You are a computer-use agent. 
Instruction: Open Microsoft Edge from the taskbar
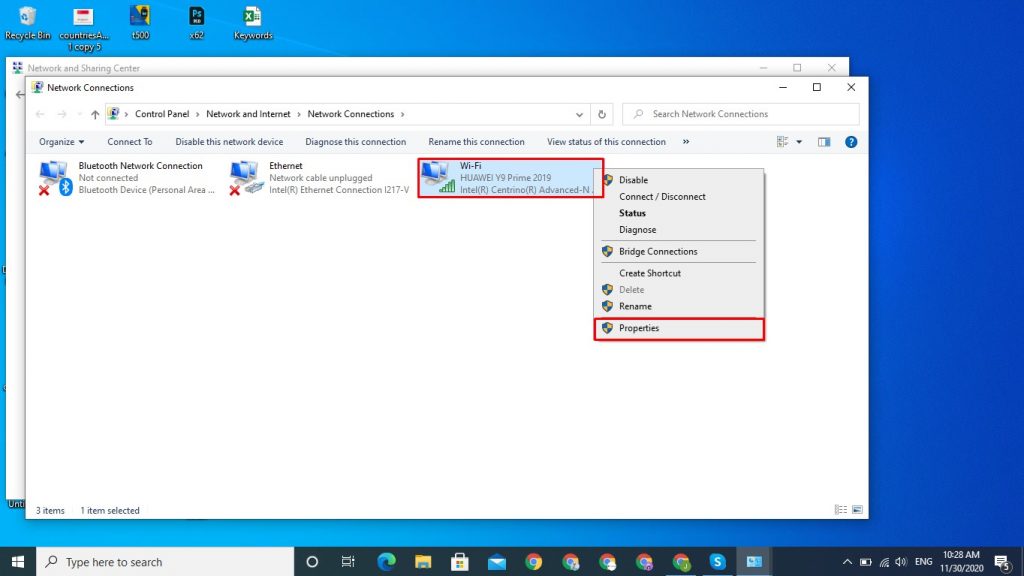(x=387, y=561)
